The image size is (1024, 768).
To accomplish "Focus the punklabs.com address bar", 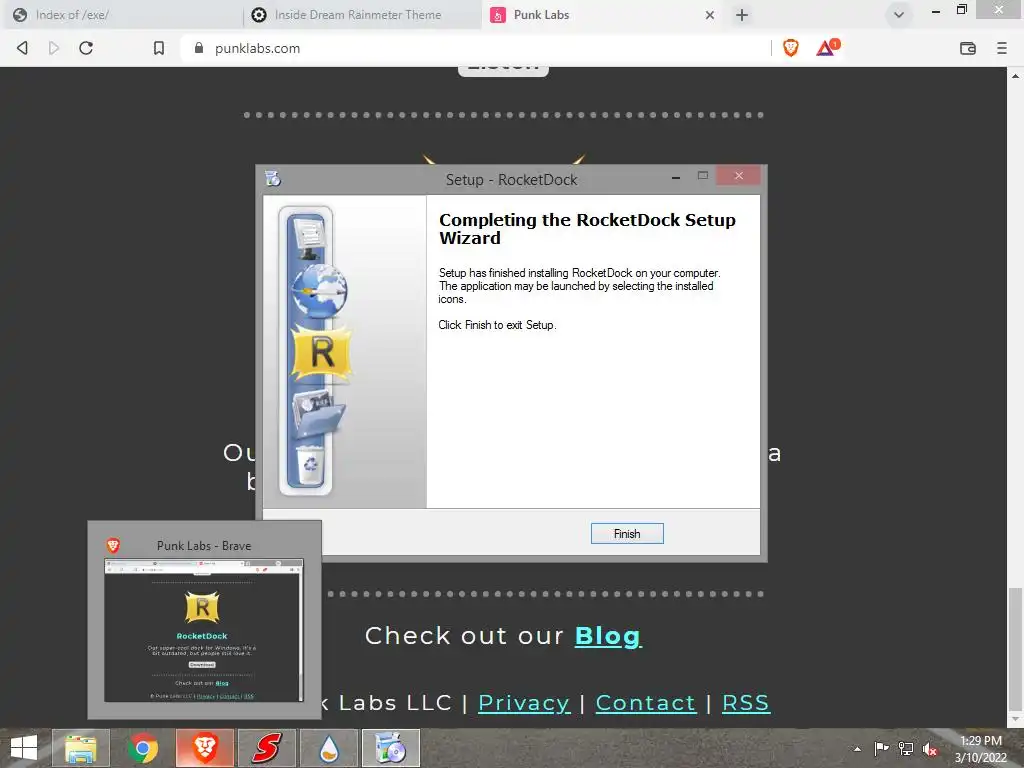I will pos(477,48).
